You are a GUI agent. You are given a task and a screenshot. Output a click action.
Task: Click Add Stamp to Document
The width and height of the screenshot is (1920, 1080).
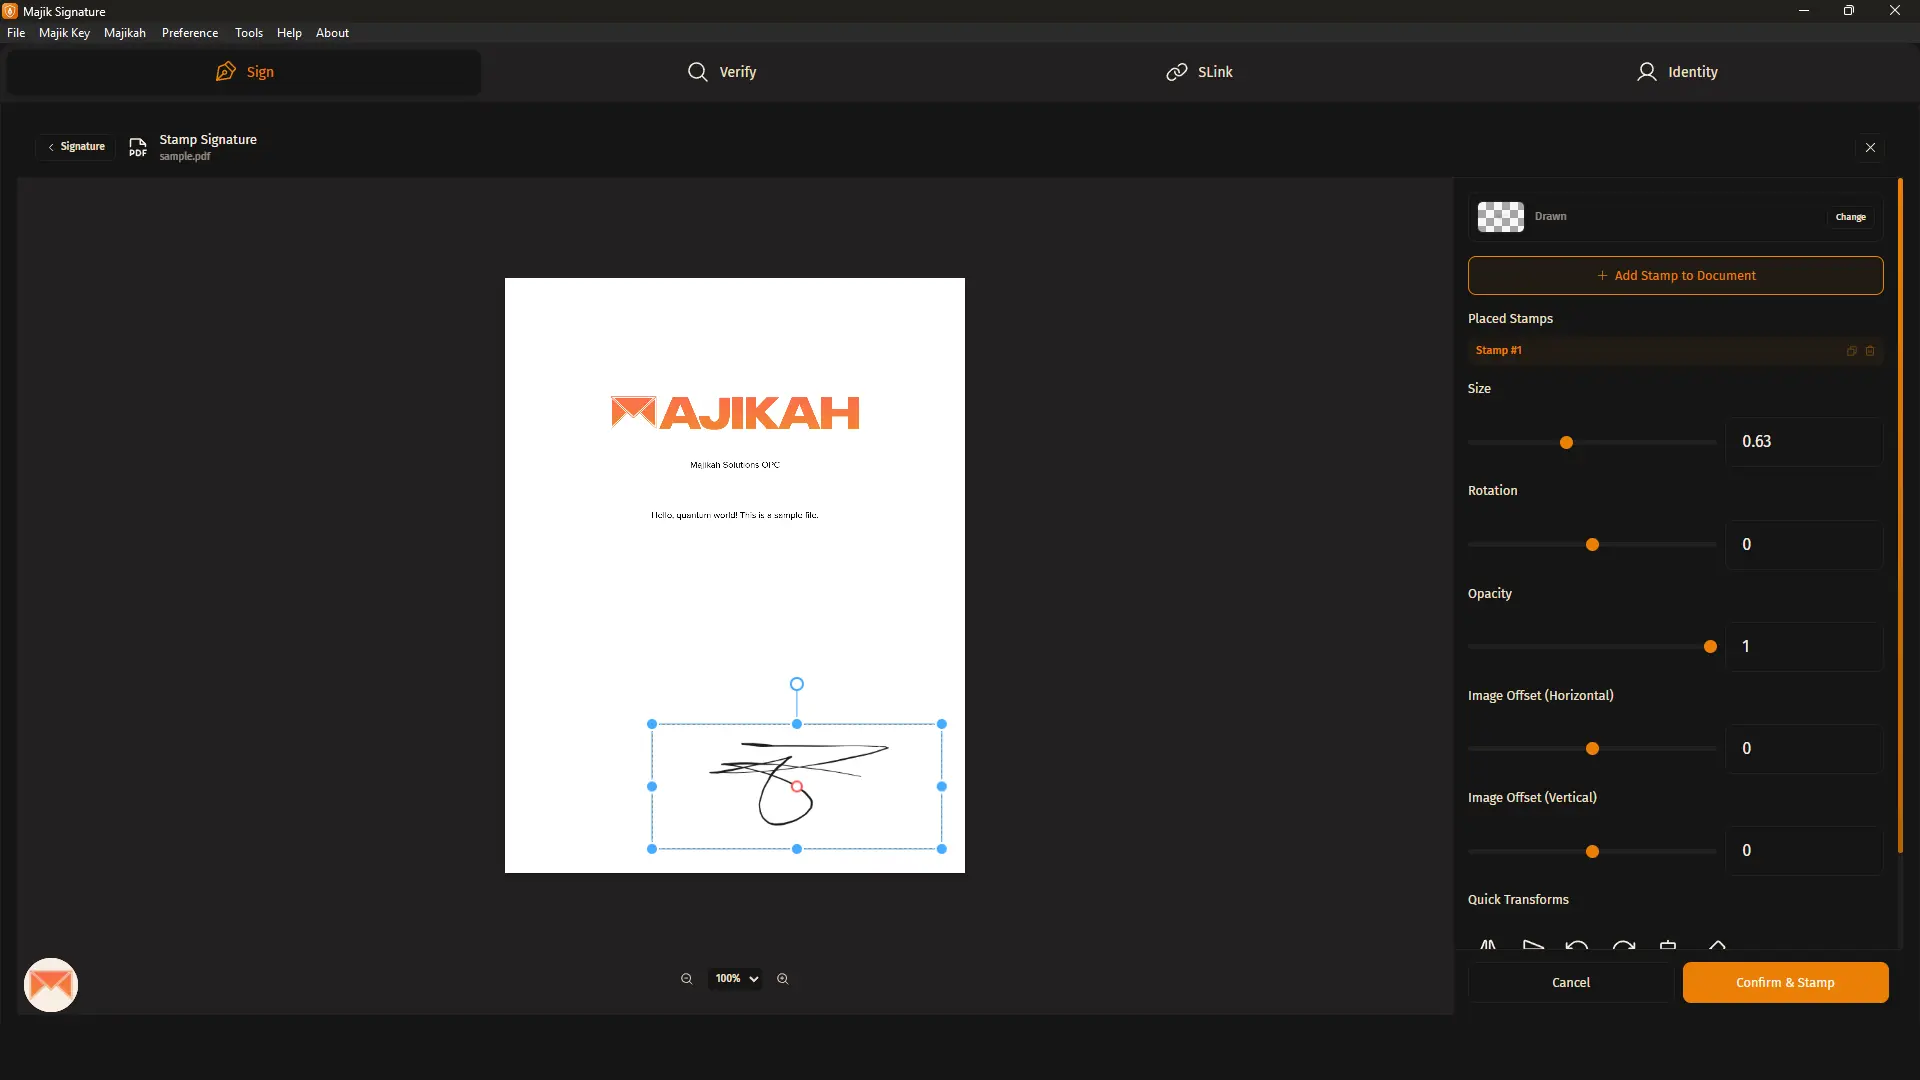pos(1675,276)
